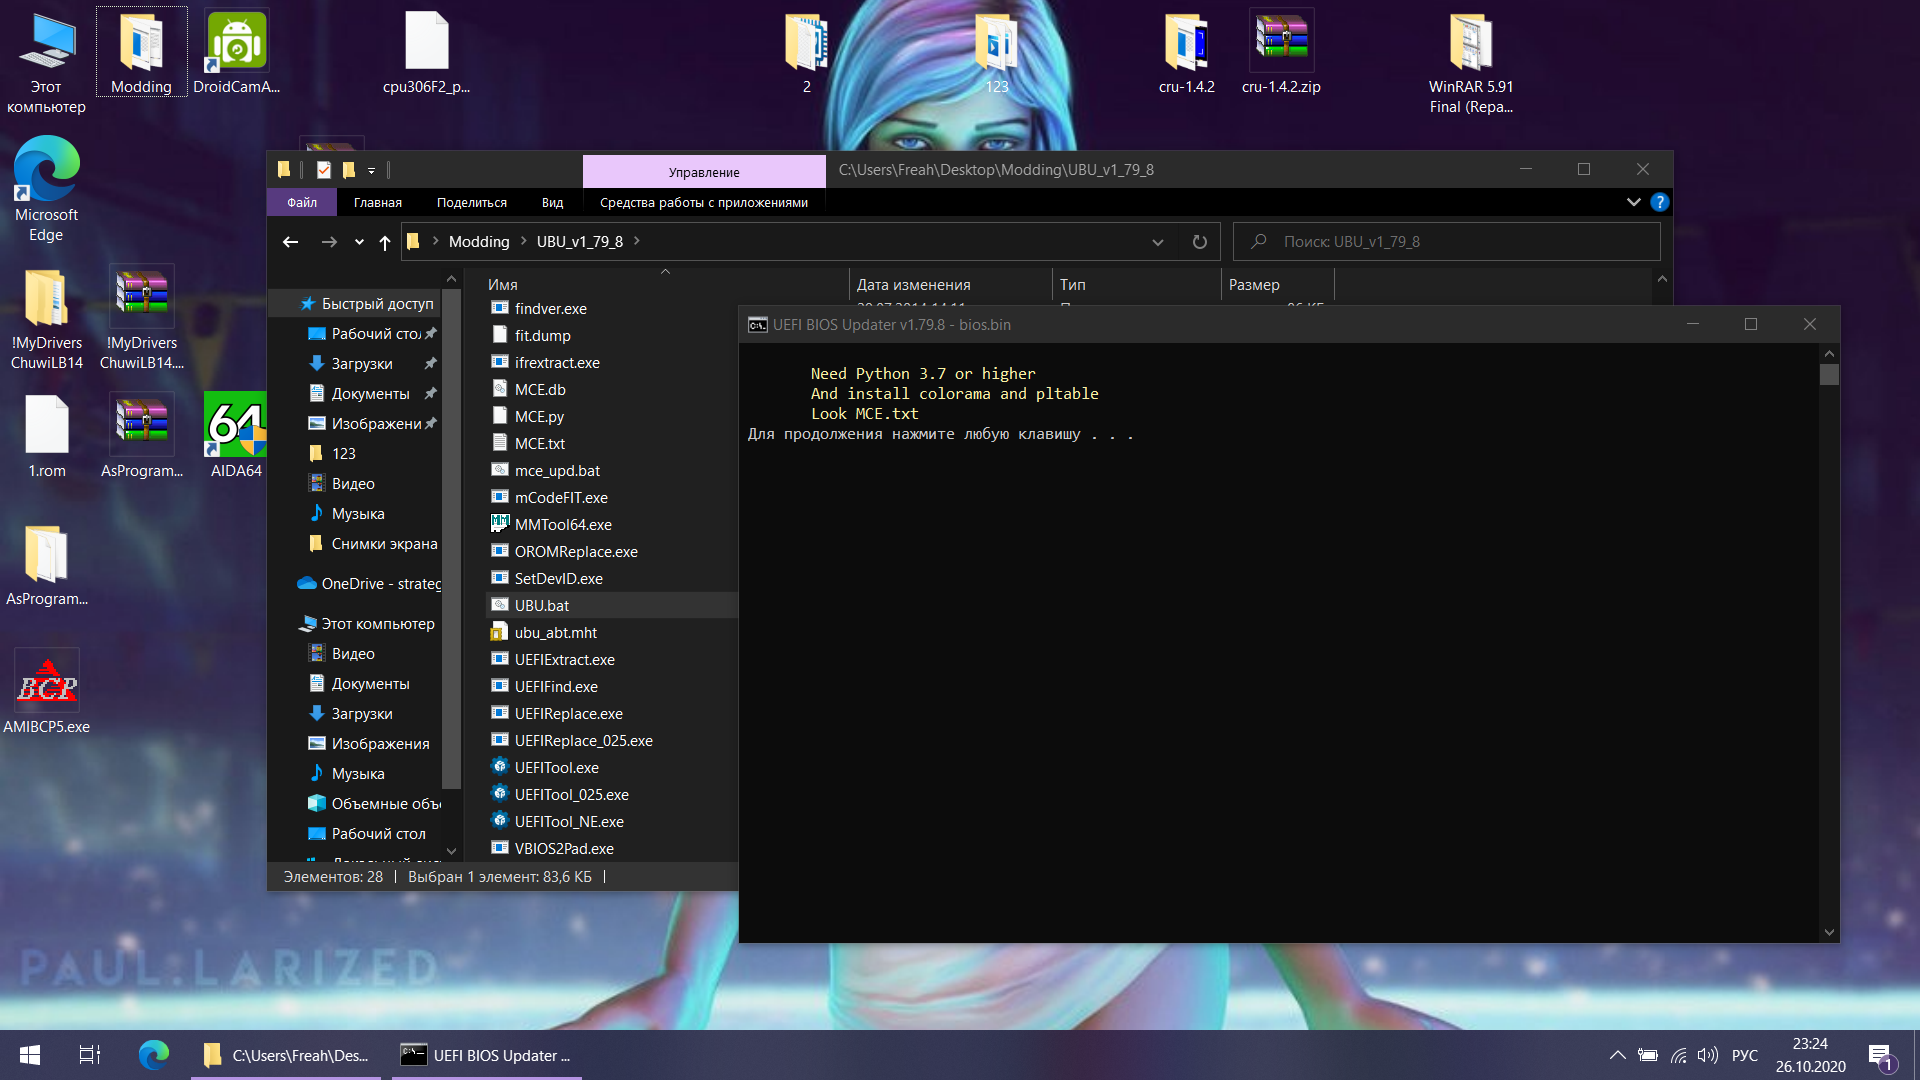The width and height of the screenshot is (1920, 1080).
Task: Open Task View on the taskbar
Action: coord(90,1055)
